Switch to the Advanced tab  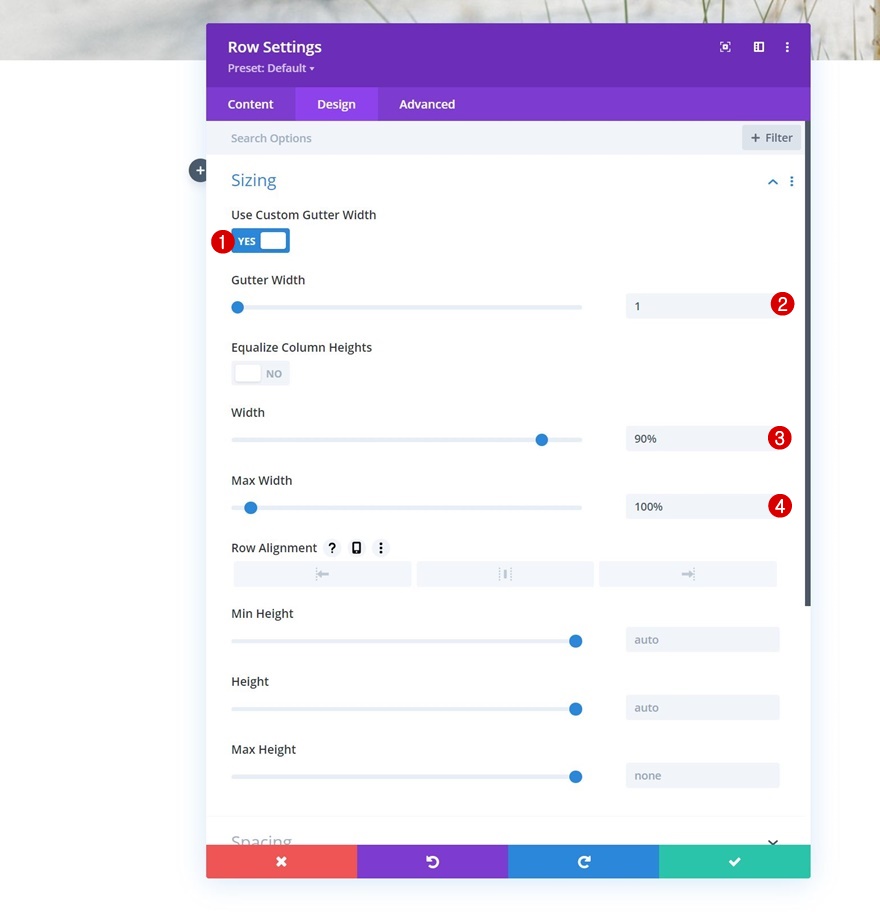point(427,104)
